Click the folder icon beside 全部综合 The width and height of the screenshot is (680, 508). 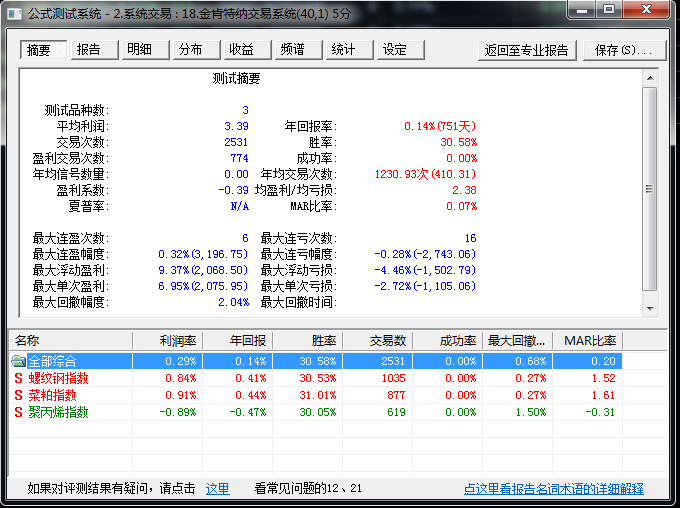point(18,360)
